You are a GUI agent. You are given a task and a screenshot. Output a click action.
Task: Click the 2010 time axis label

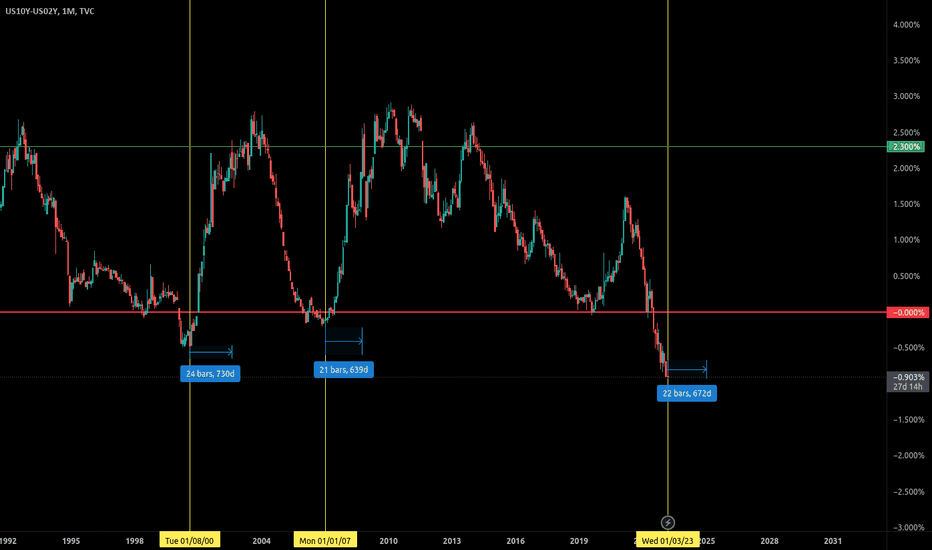pyautogui.click(x=389, y=541)
